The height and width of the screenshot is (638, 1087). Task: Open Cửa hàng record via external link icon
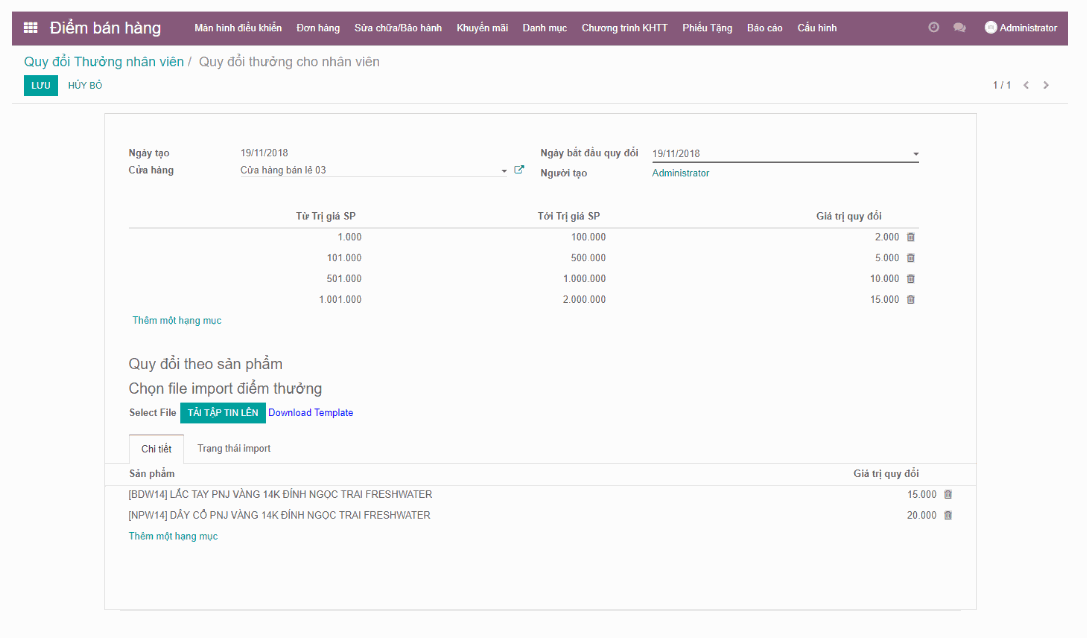[x=518, y=169]
